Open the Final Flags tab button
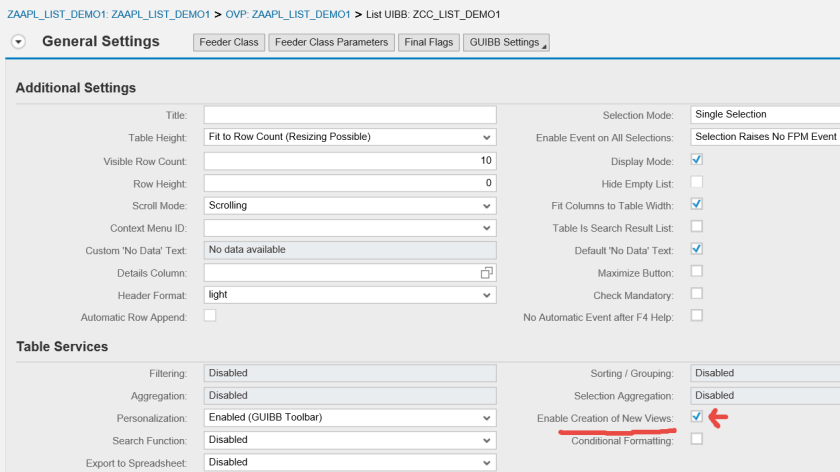Image resolution: width=840 pixels, height=472 pixels. pos(428,43)
